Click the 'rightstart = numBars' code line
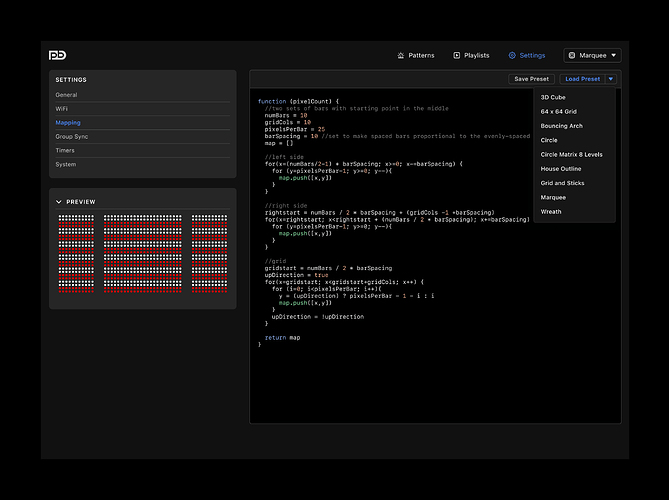This screenshot has height=500, width=669. pos(379,212)
